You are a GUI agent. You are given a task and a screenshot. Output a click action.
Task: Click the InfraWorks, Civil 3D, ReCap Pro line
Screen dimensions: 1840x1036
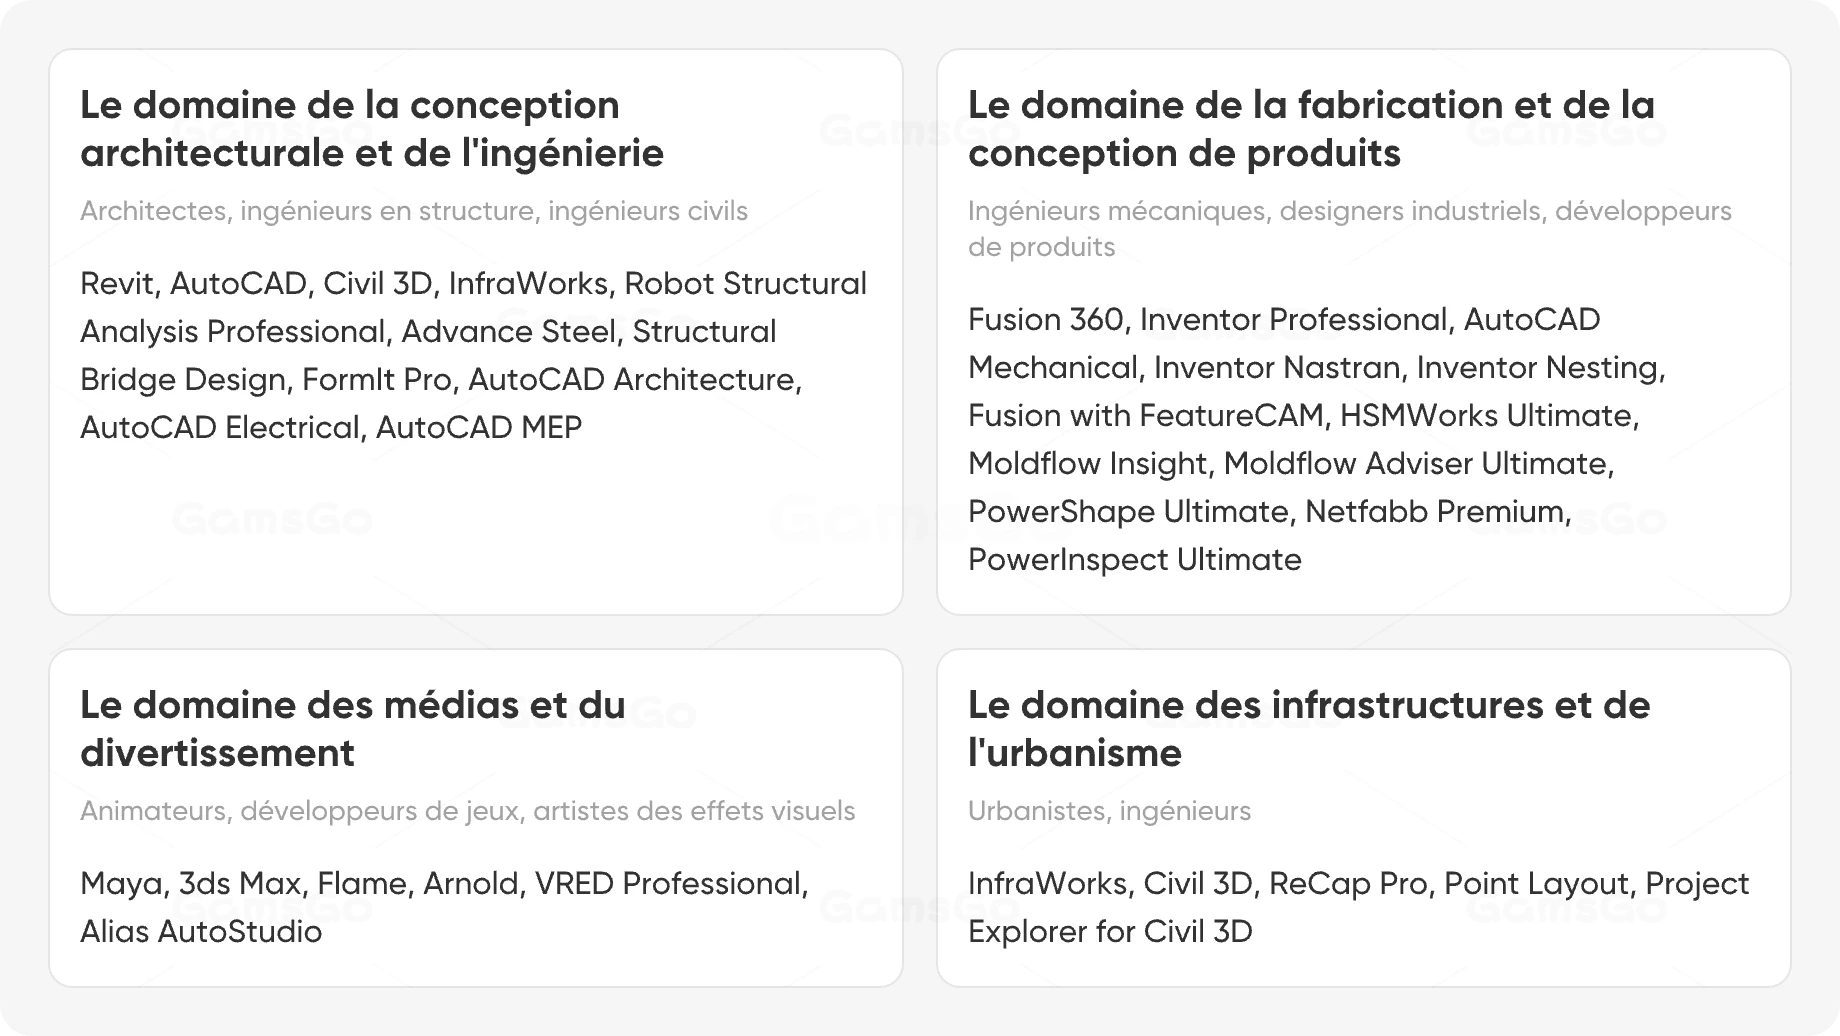pos(1359,884)
